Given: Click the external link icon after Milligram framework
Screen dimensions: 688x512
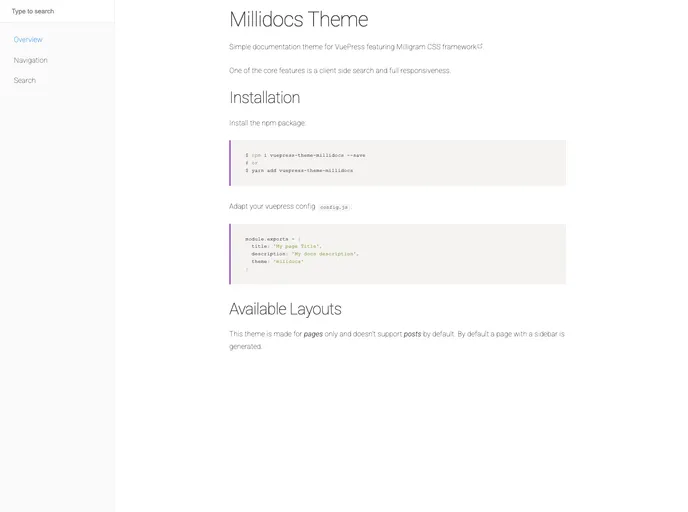Looking at the screenshot, I should 480,46.
